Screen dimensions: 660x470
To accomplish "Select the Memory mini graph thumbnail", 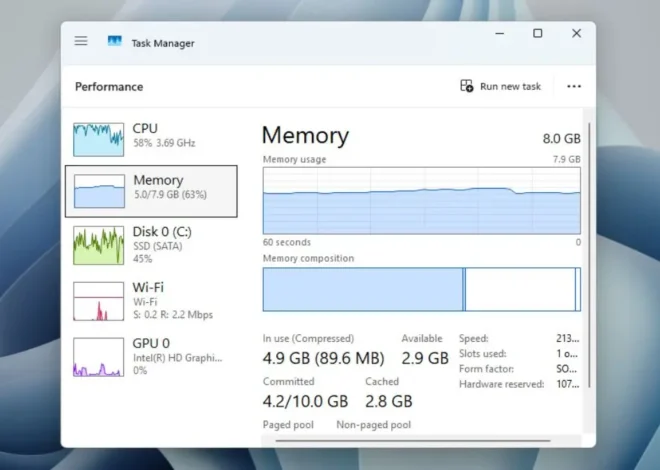I will click(x=99, y=191).
